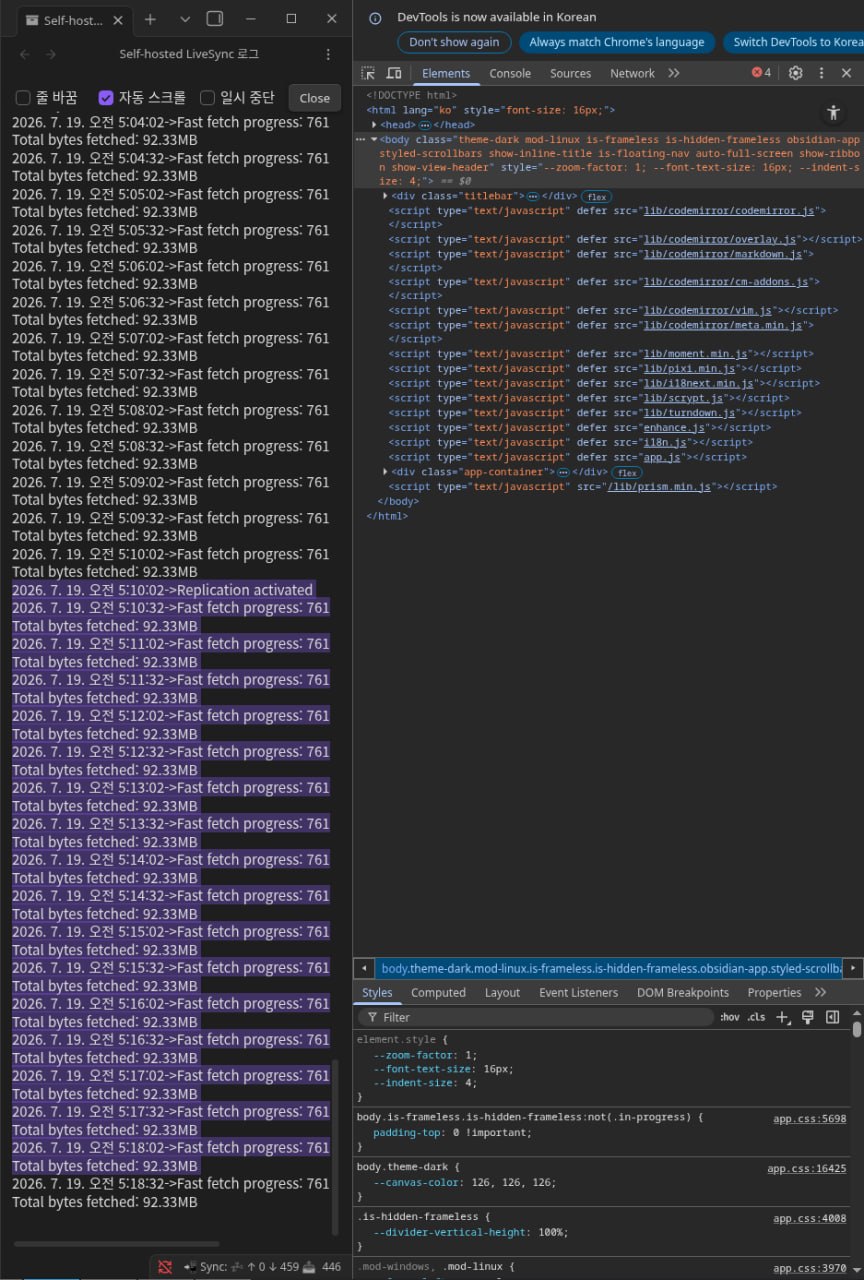
Task: Expand the head element node
Action: click(x=374, y=125)
